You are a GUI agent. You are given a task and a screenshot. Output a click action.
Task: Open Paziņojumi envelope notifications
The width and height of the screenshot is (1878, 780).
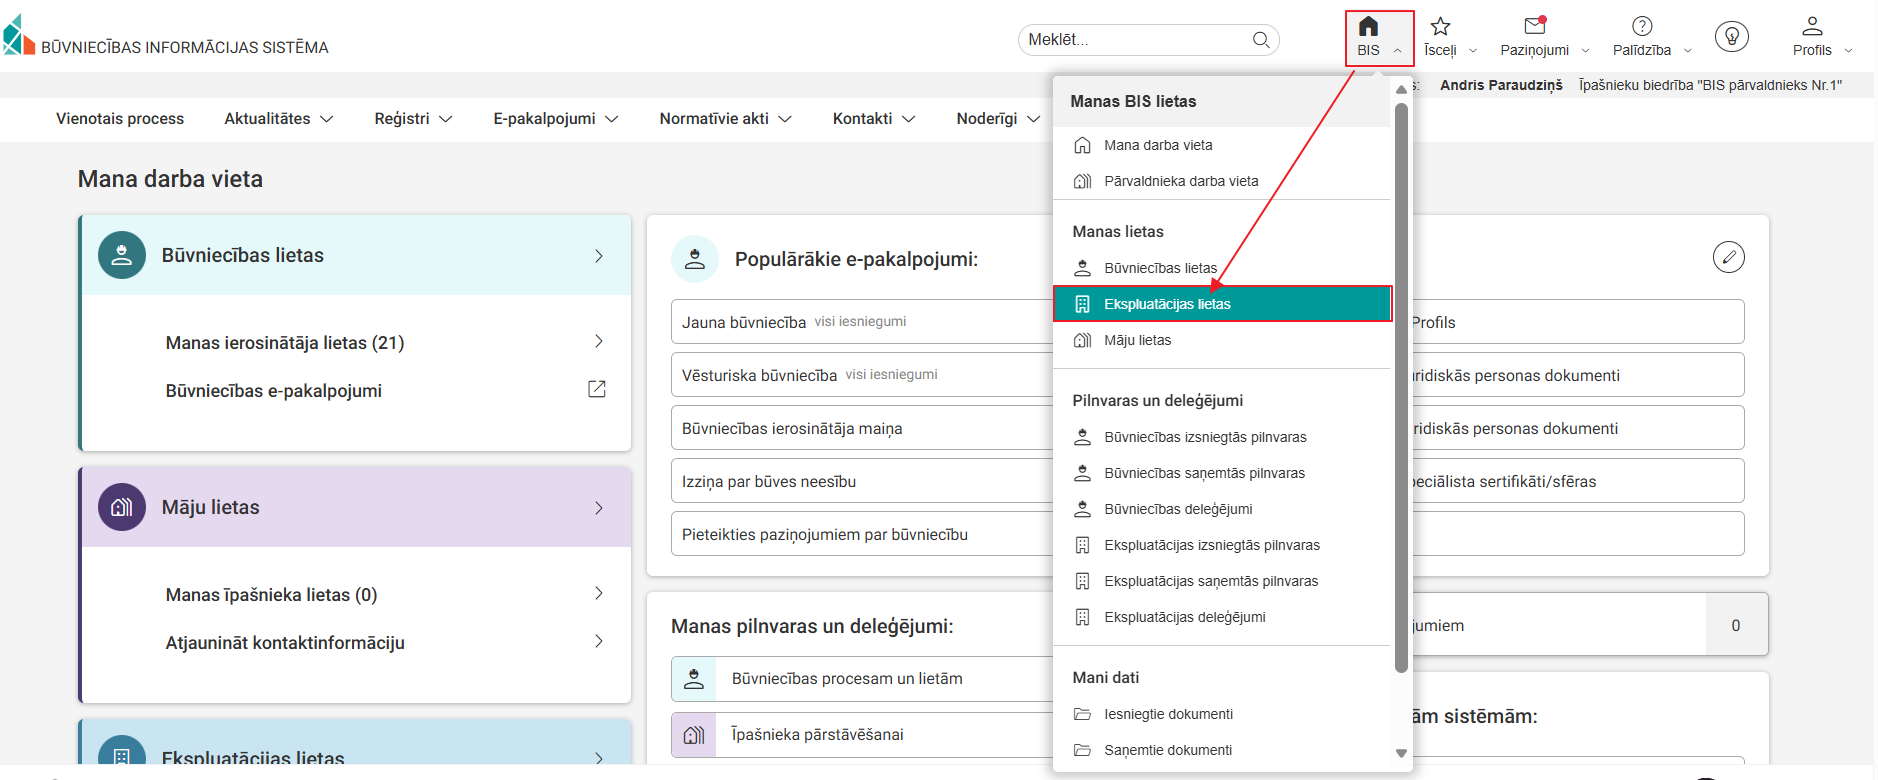click(1534, 27)
